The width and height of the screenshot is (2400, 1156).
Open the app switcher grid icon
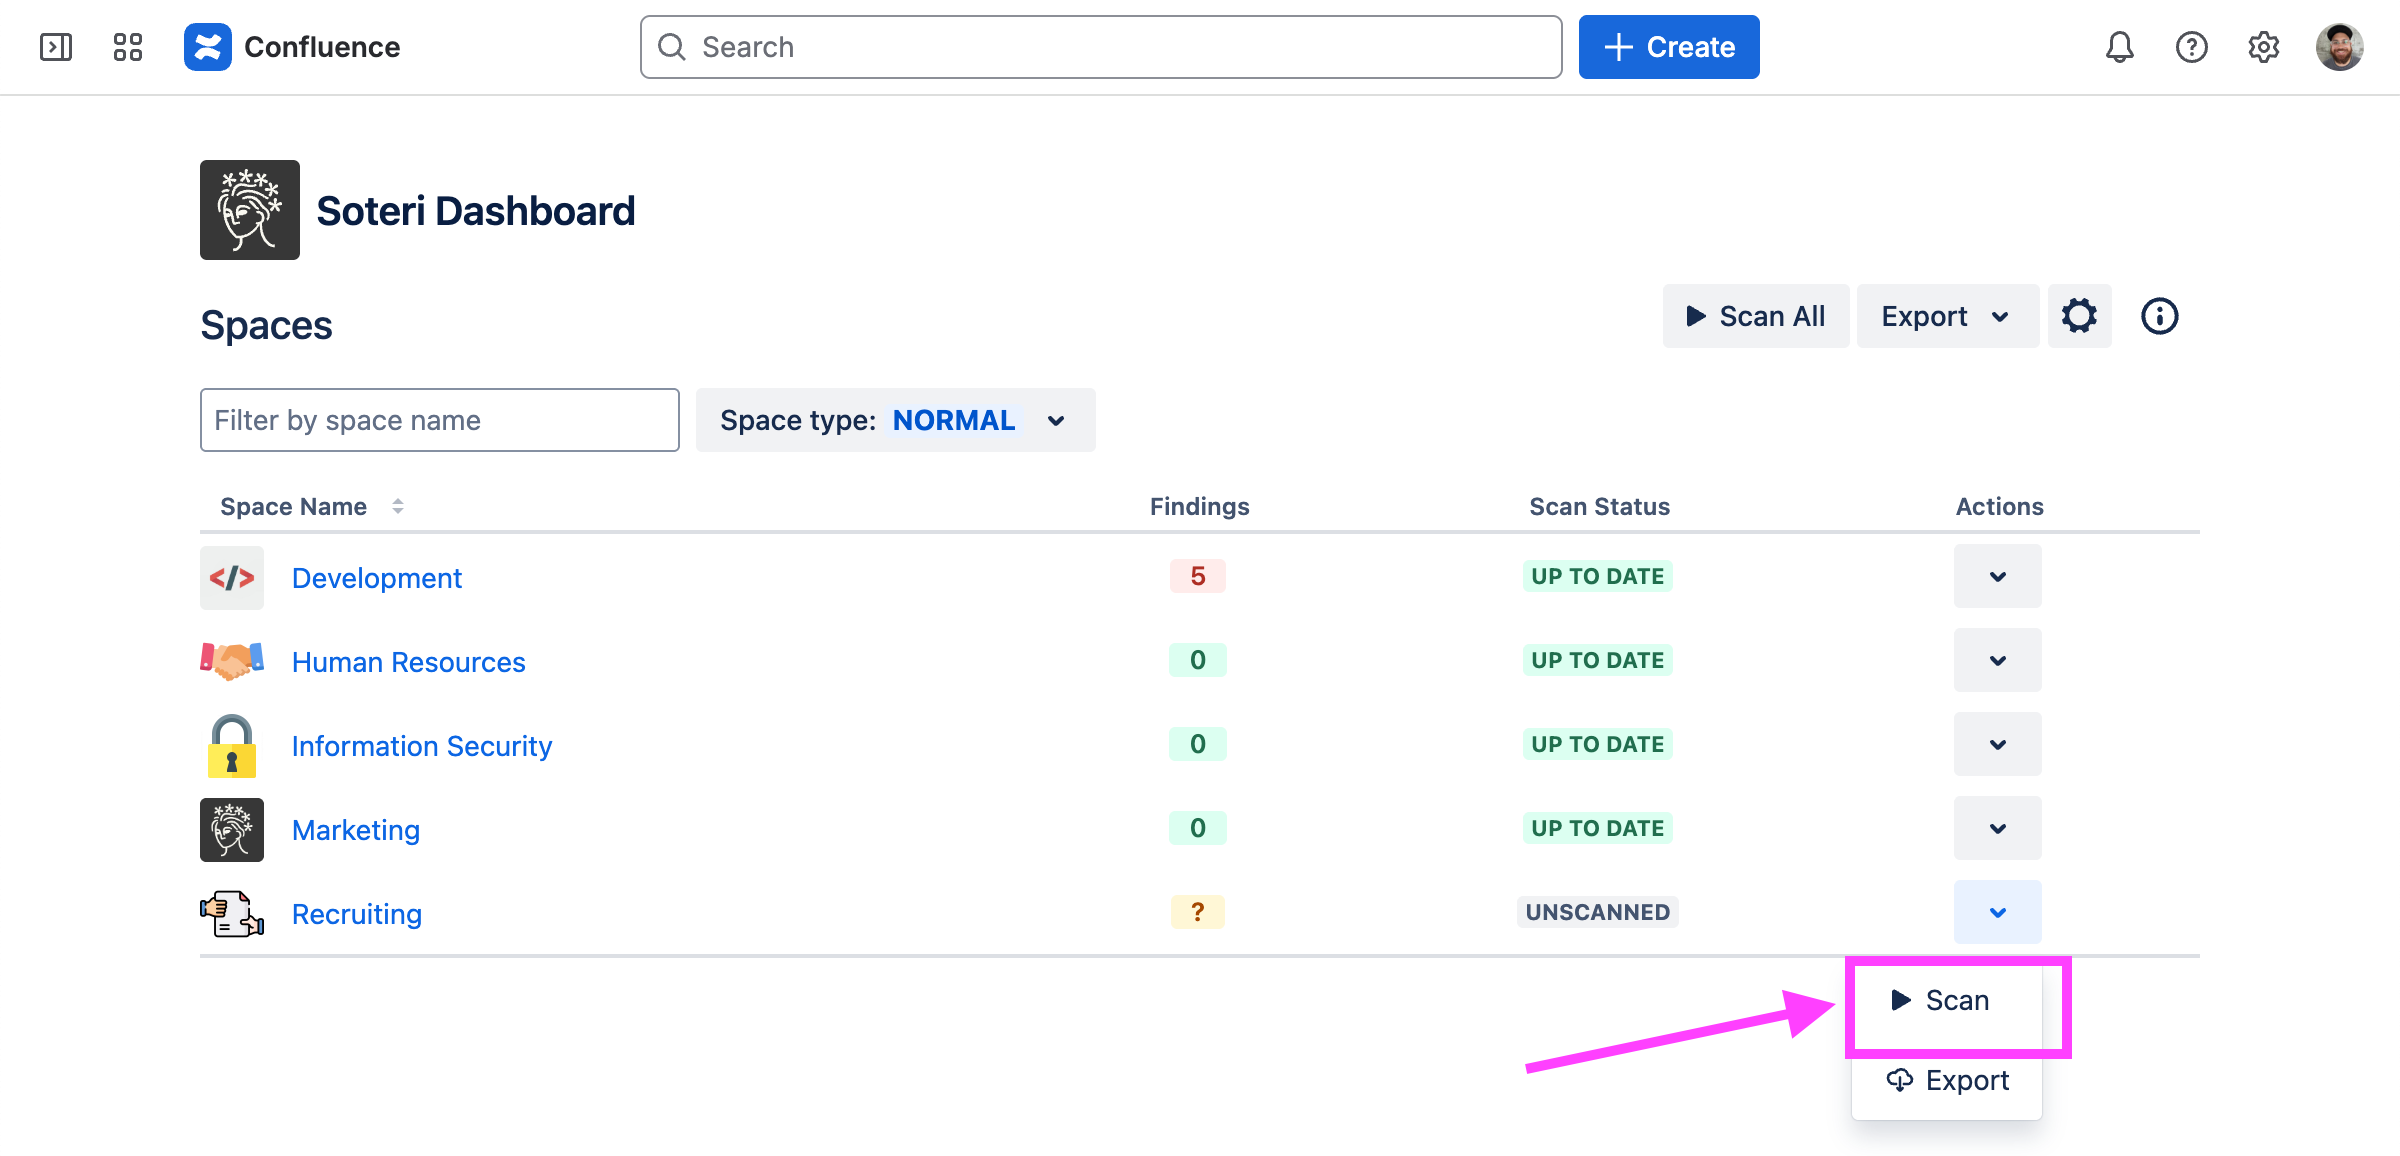128,47
